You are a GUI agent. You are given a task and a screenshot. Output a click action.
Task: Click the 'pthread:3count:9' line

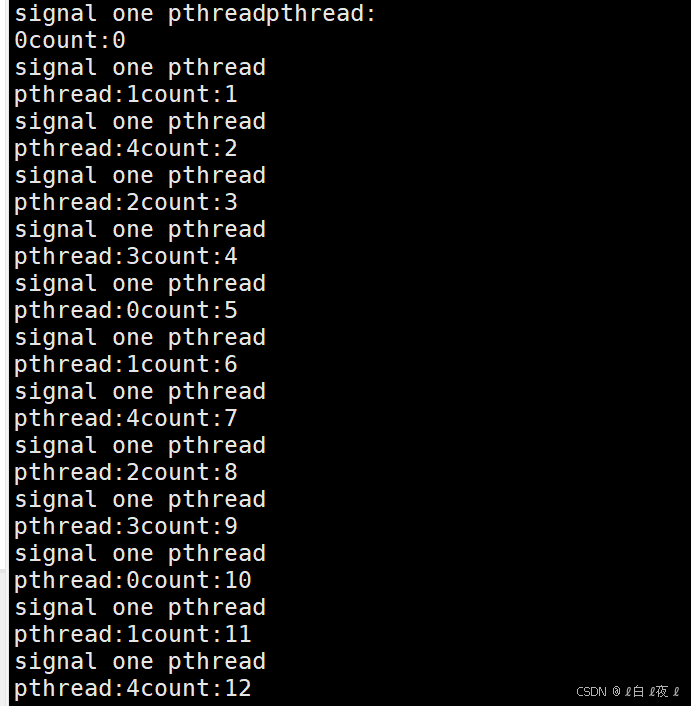126,528
